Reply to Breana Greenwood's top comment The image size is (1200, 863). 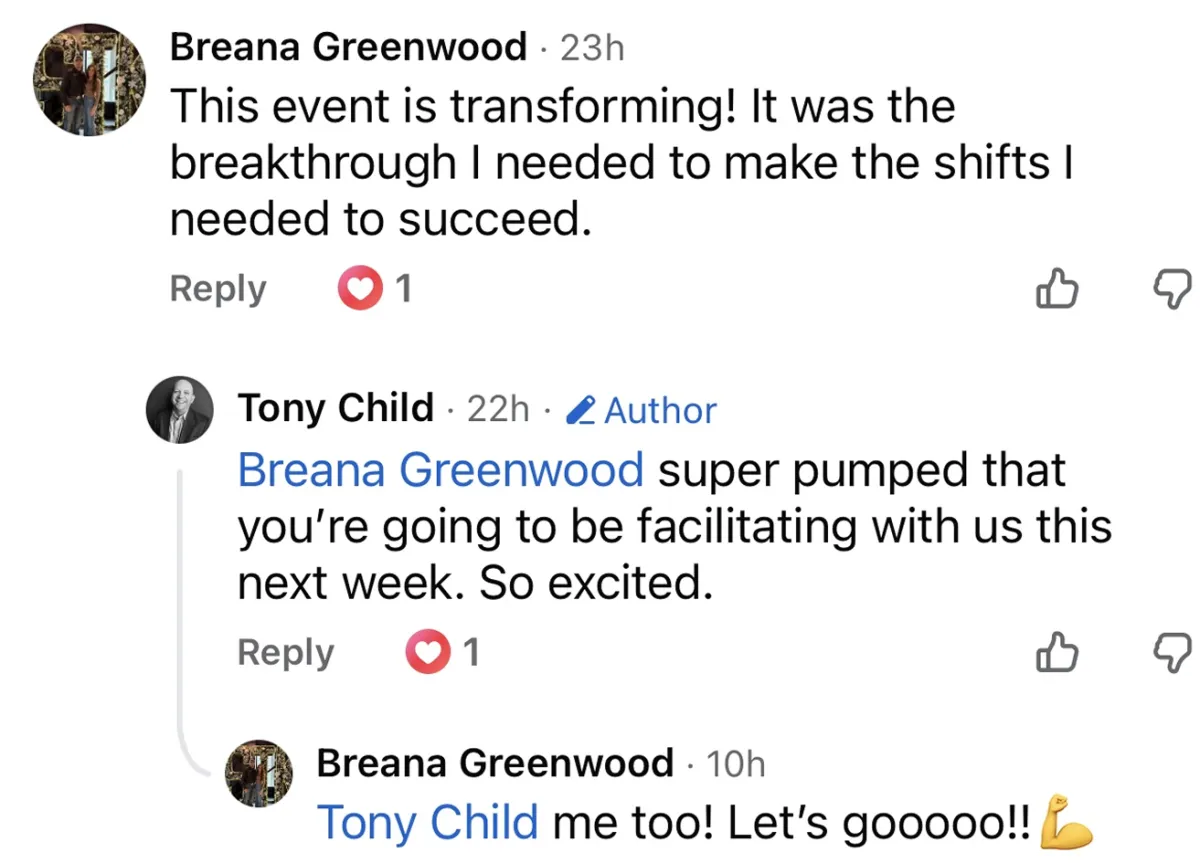coord(218,289)
